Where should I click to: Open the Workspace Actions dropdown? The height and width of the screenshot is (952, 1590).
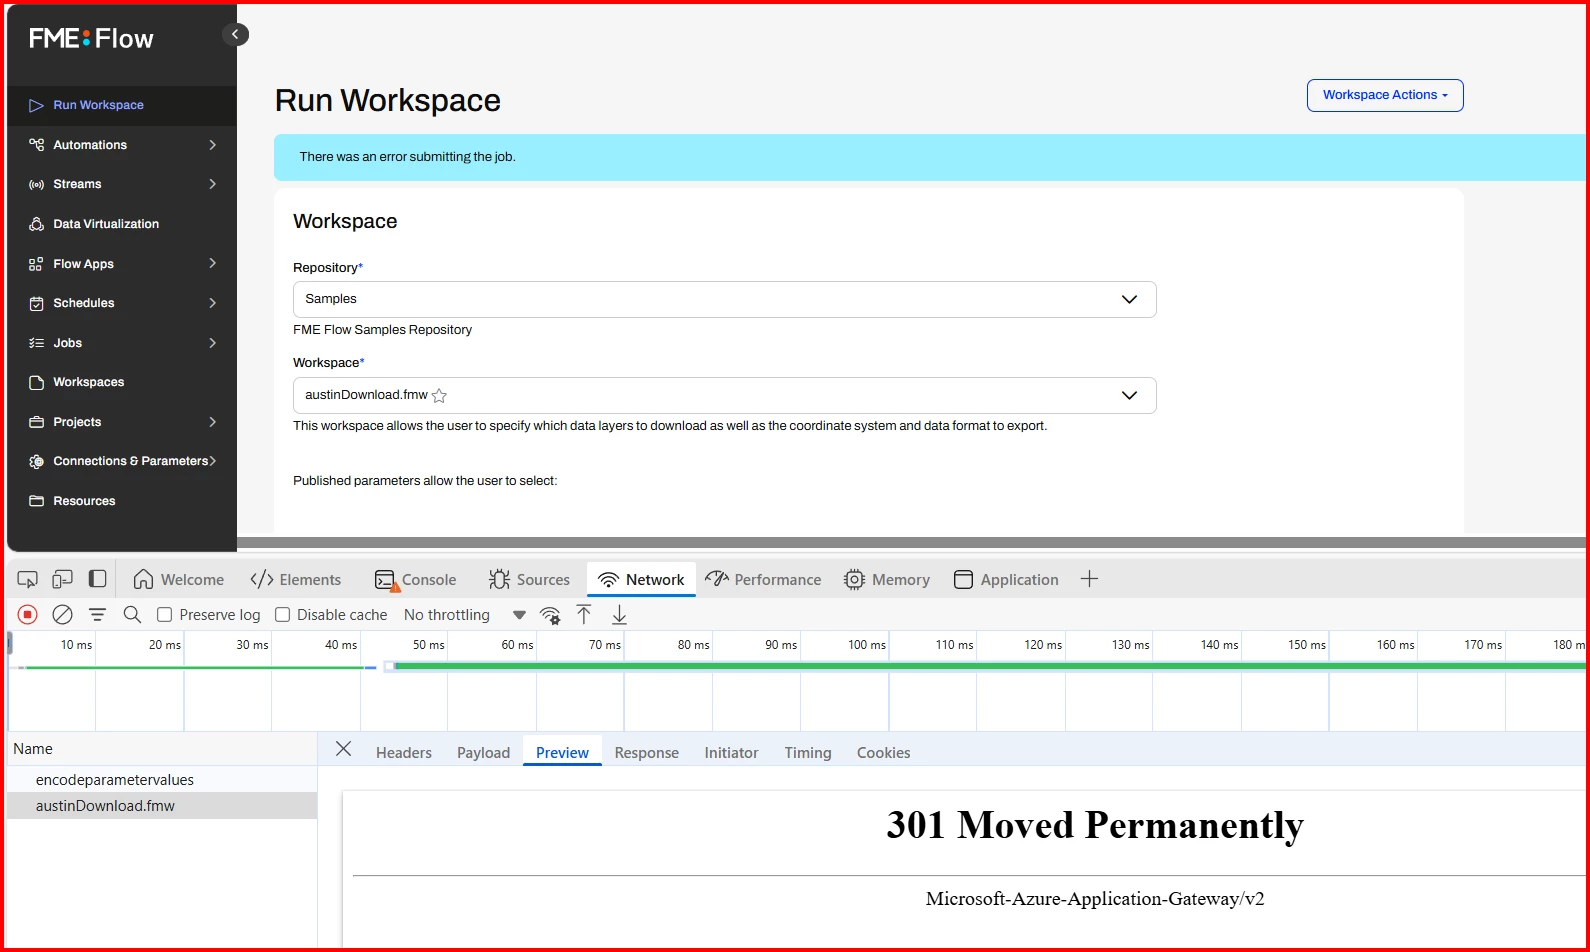1385,95
